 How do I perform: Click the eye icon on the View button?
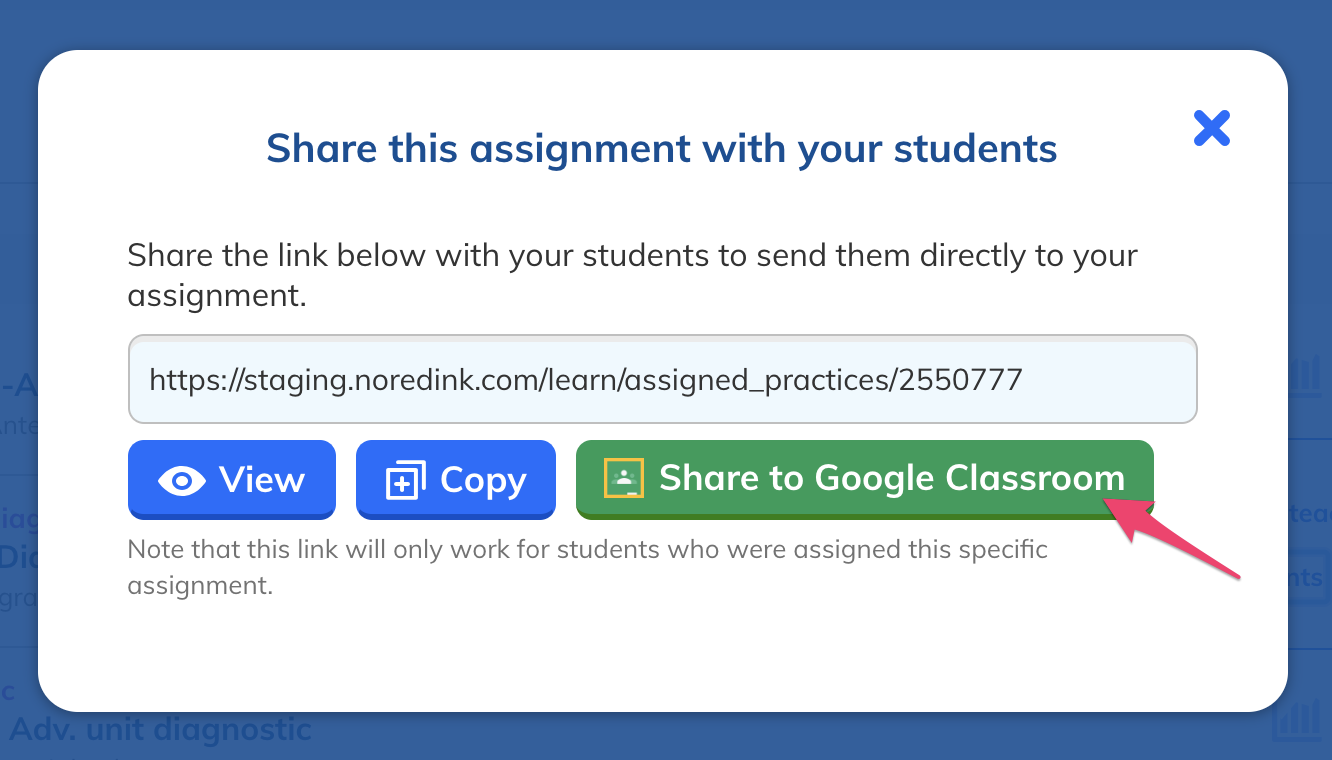pyautogui.click(x=182, y=481)
